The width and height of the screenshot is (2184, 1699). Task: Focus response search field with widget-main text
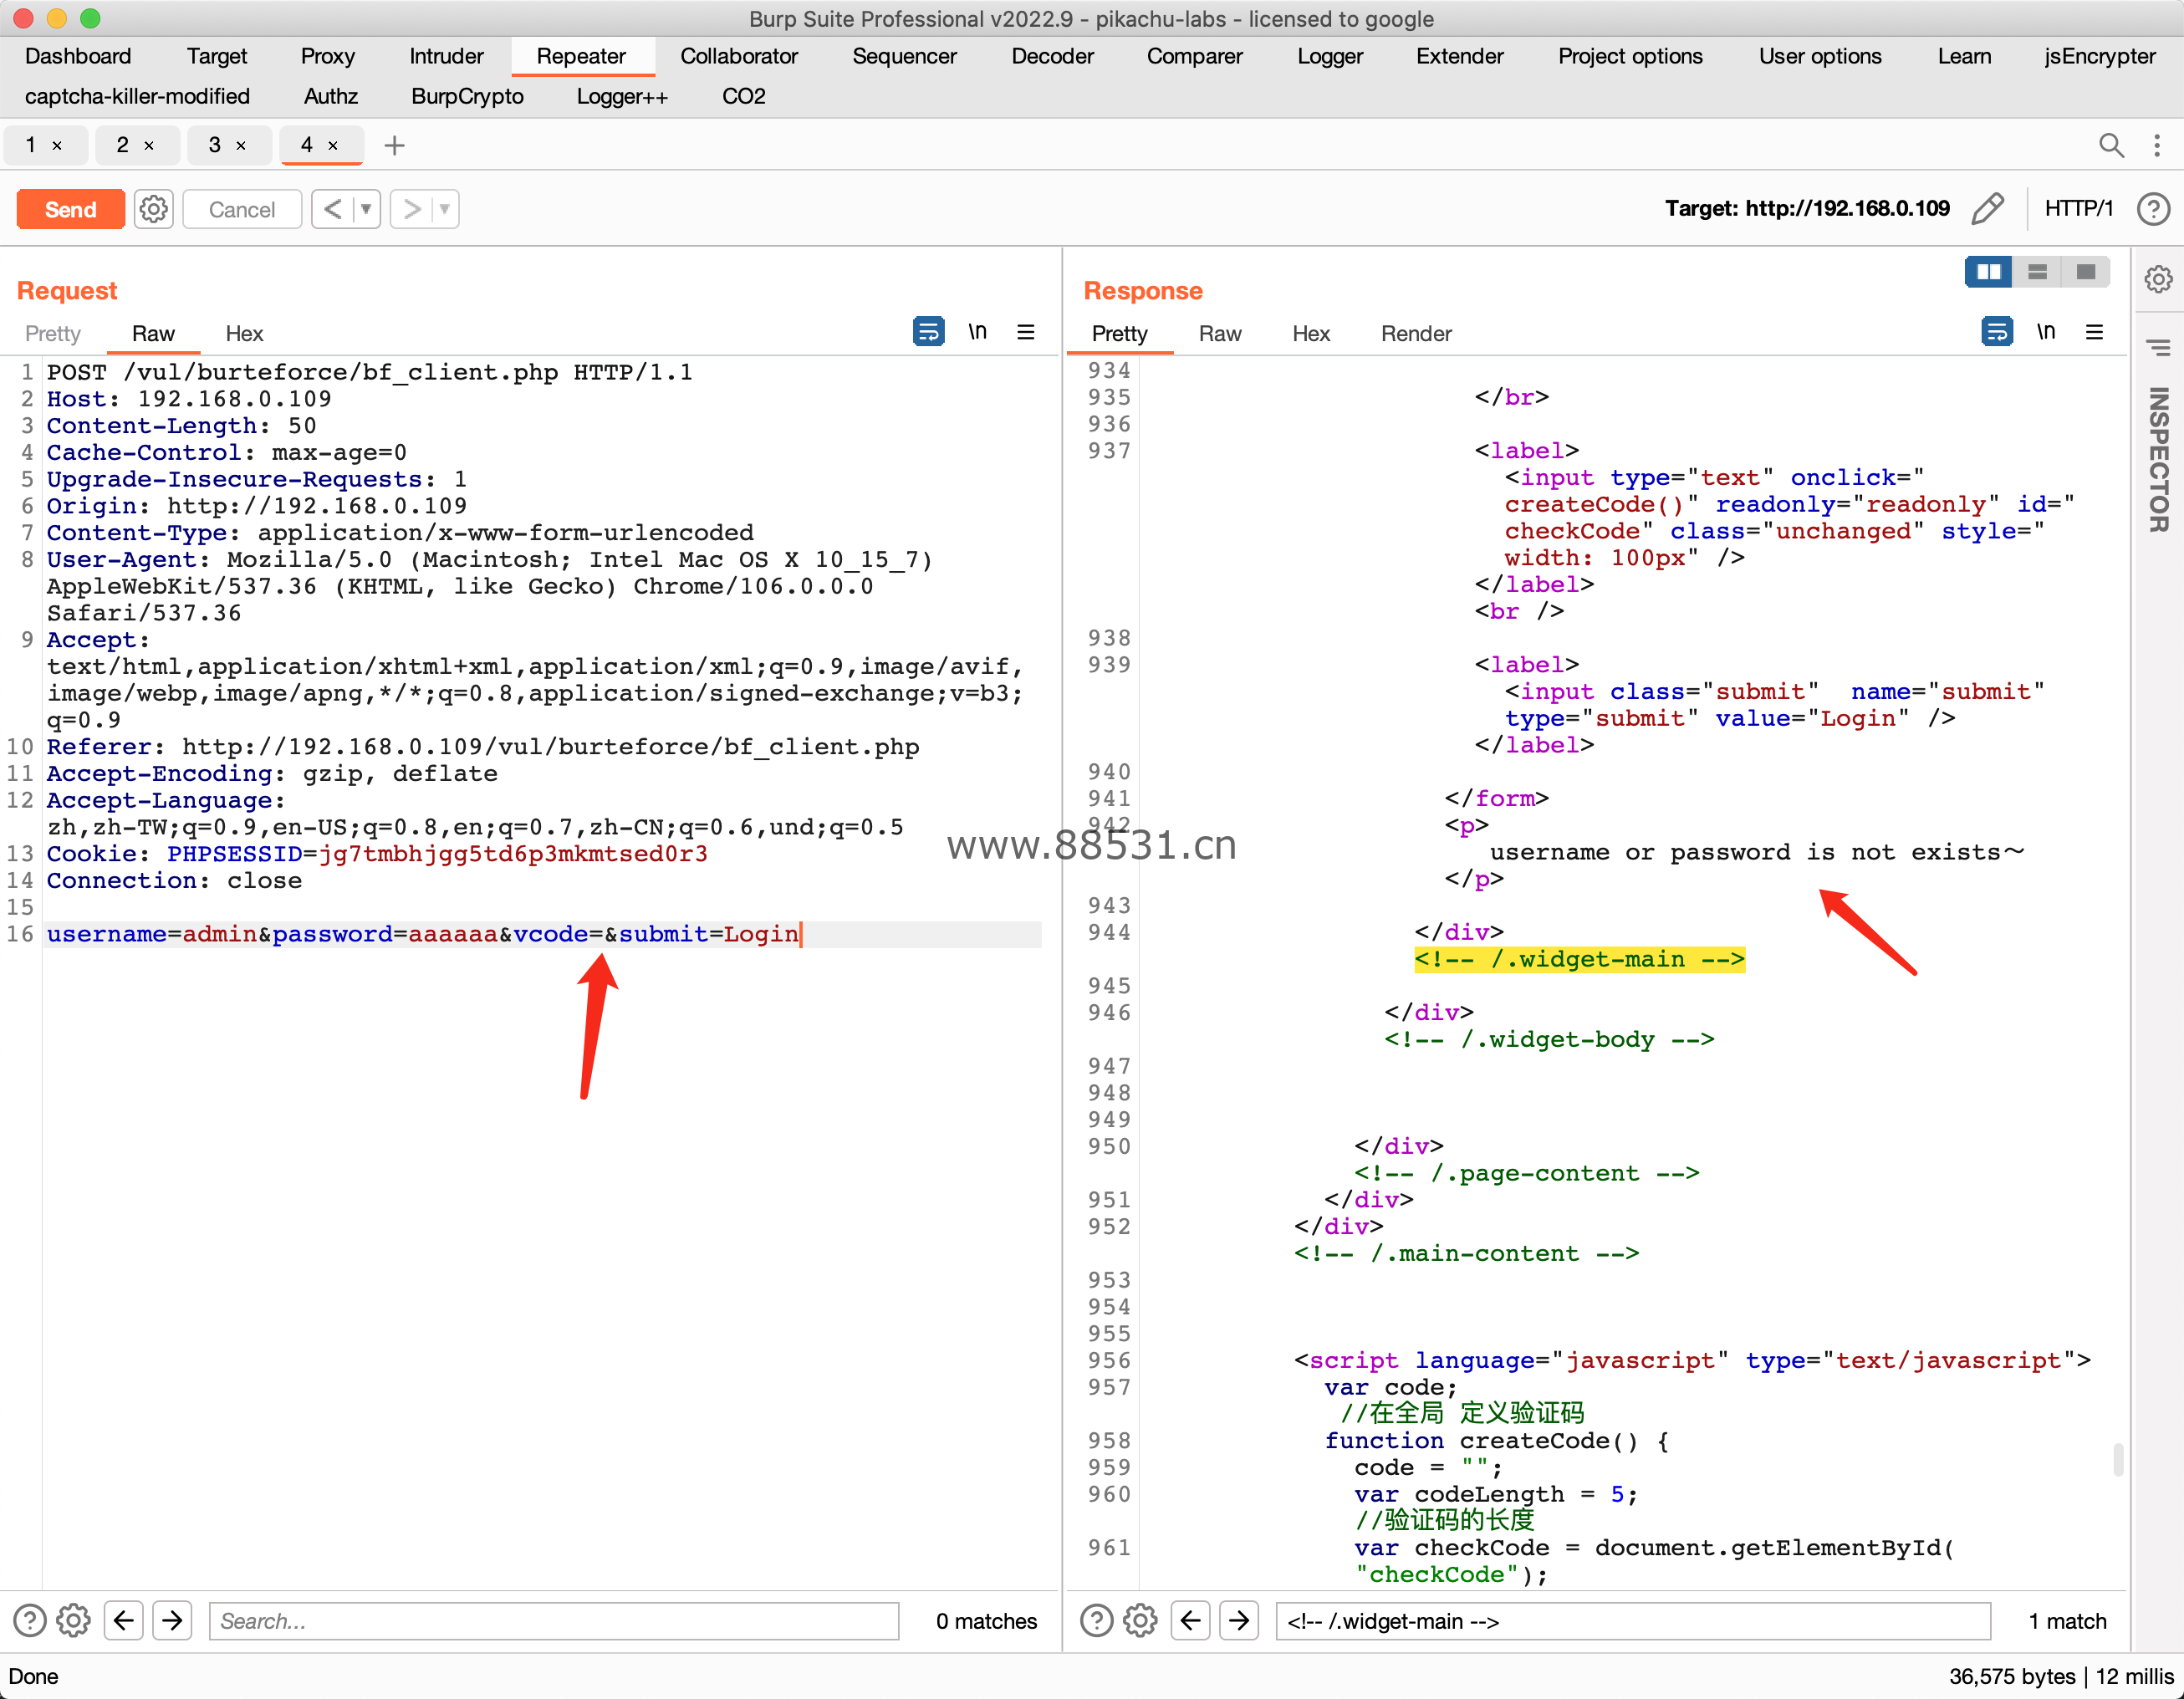click(1633, 1620)
